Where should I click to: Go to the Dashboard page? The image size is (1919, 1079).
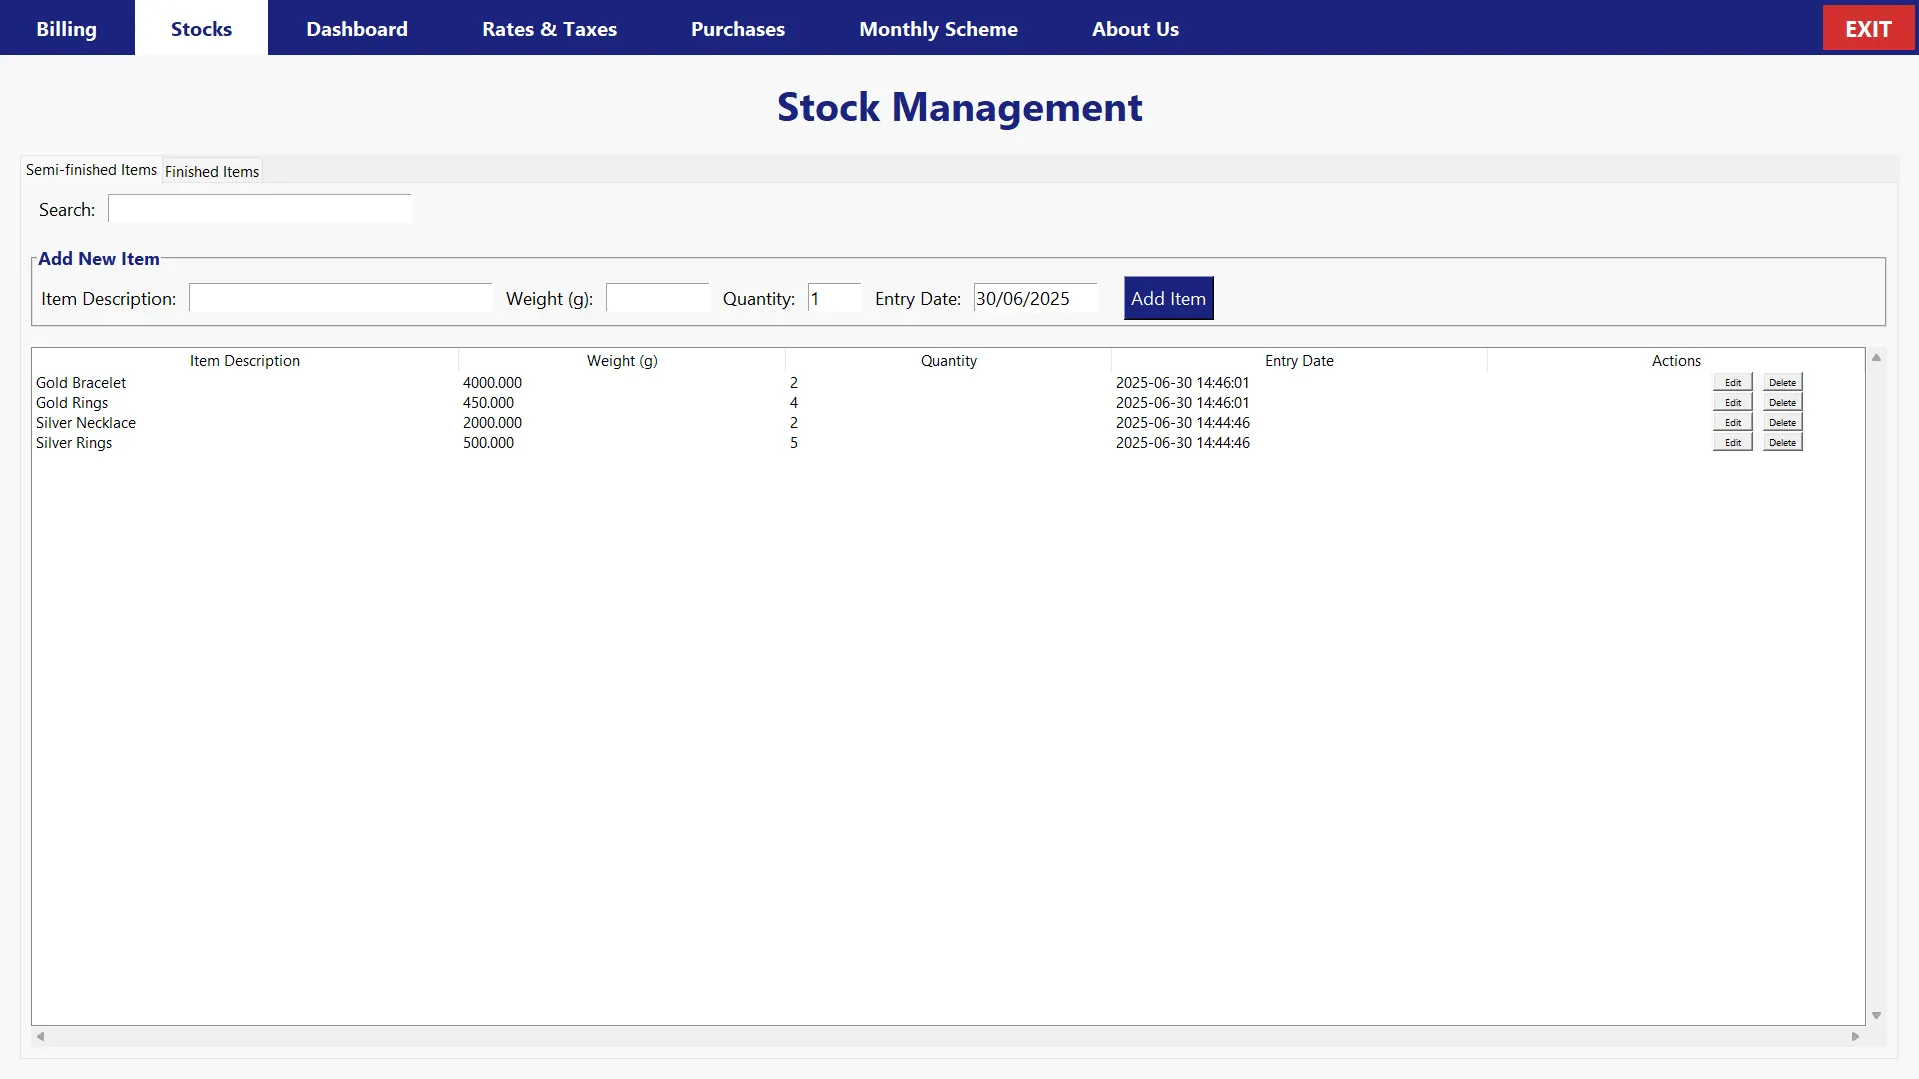pyautogui.click(x=356, y=28)
